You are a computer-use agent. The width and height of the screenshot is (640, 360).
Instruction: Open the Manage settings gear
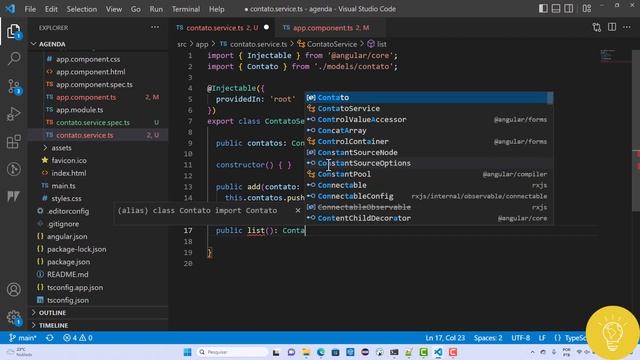(13, 317)
